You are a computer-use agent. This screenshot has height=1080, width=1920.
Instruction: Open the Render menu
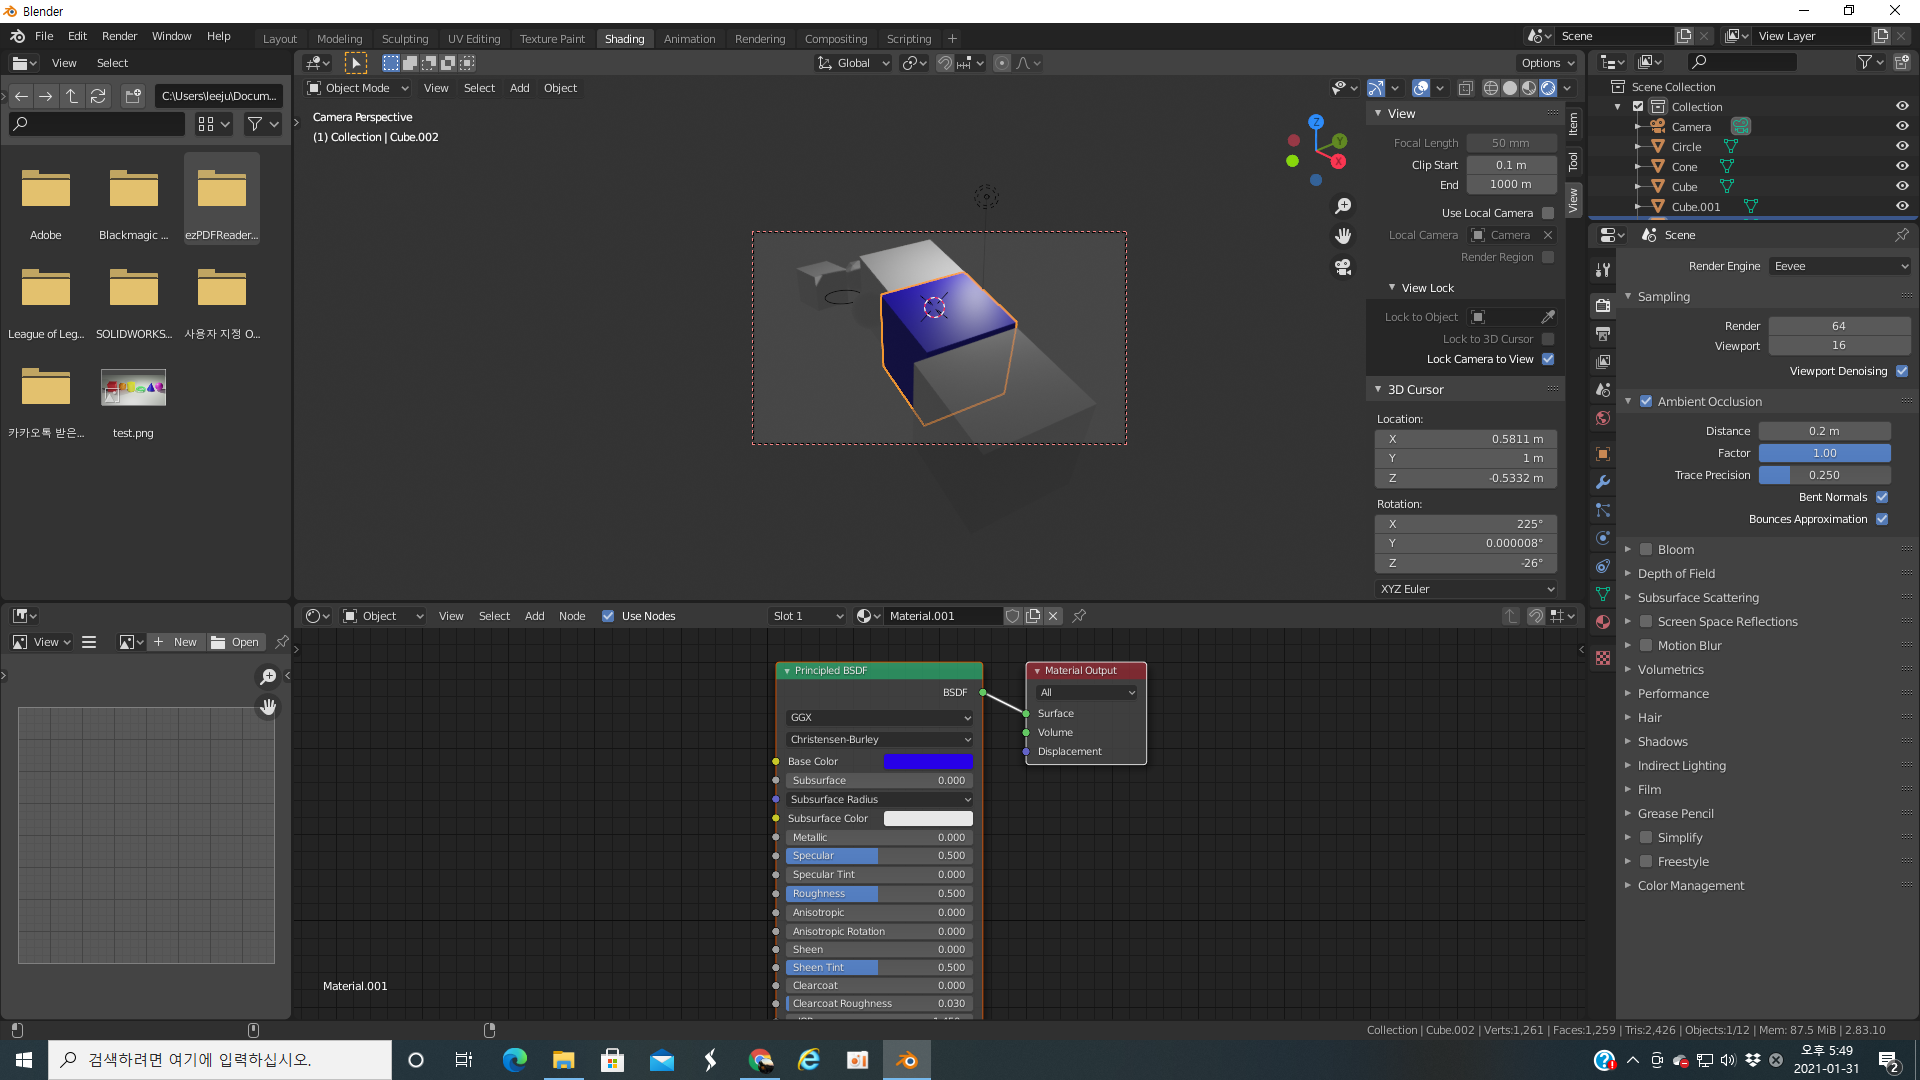[x=119, y=36]
